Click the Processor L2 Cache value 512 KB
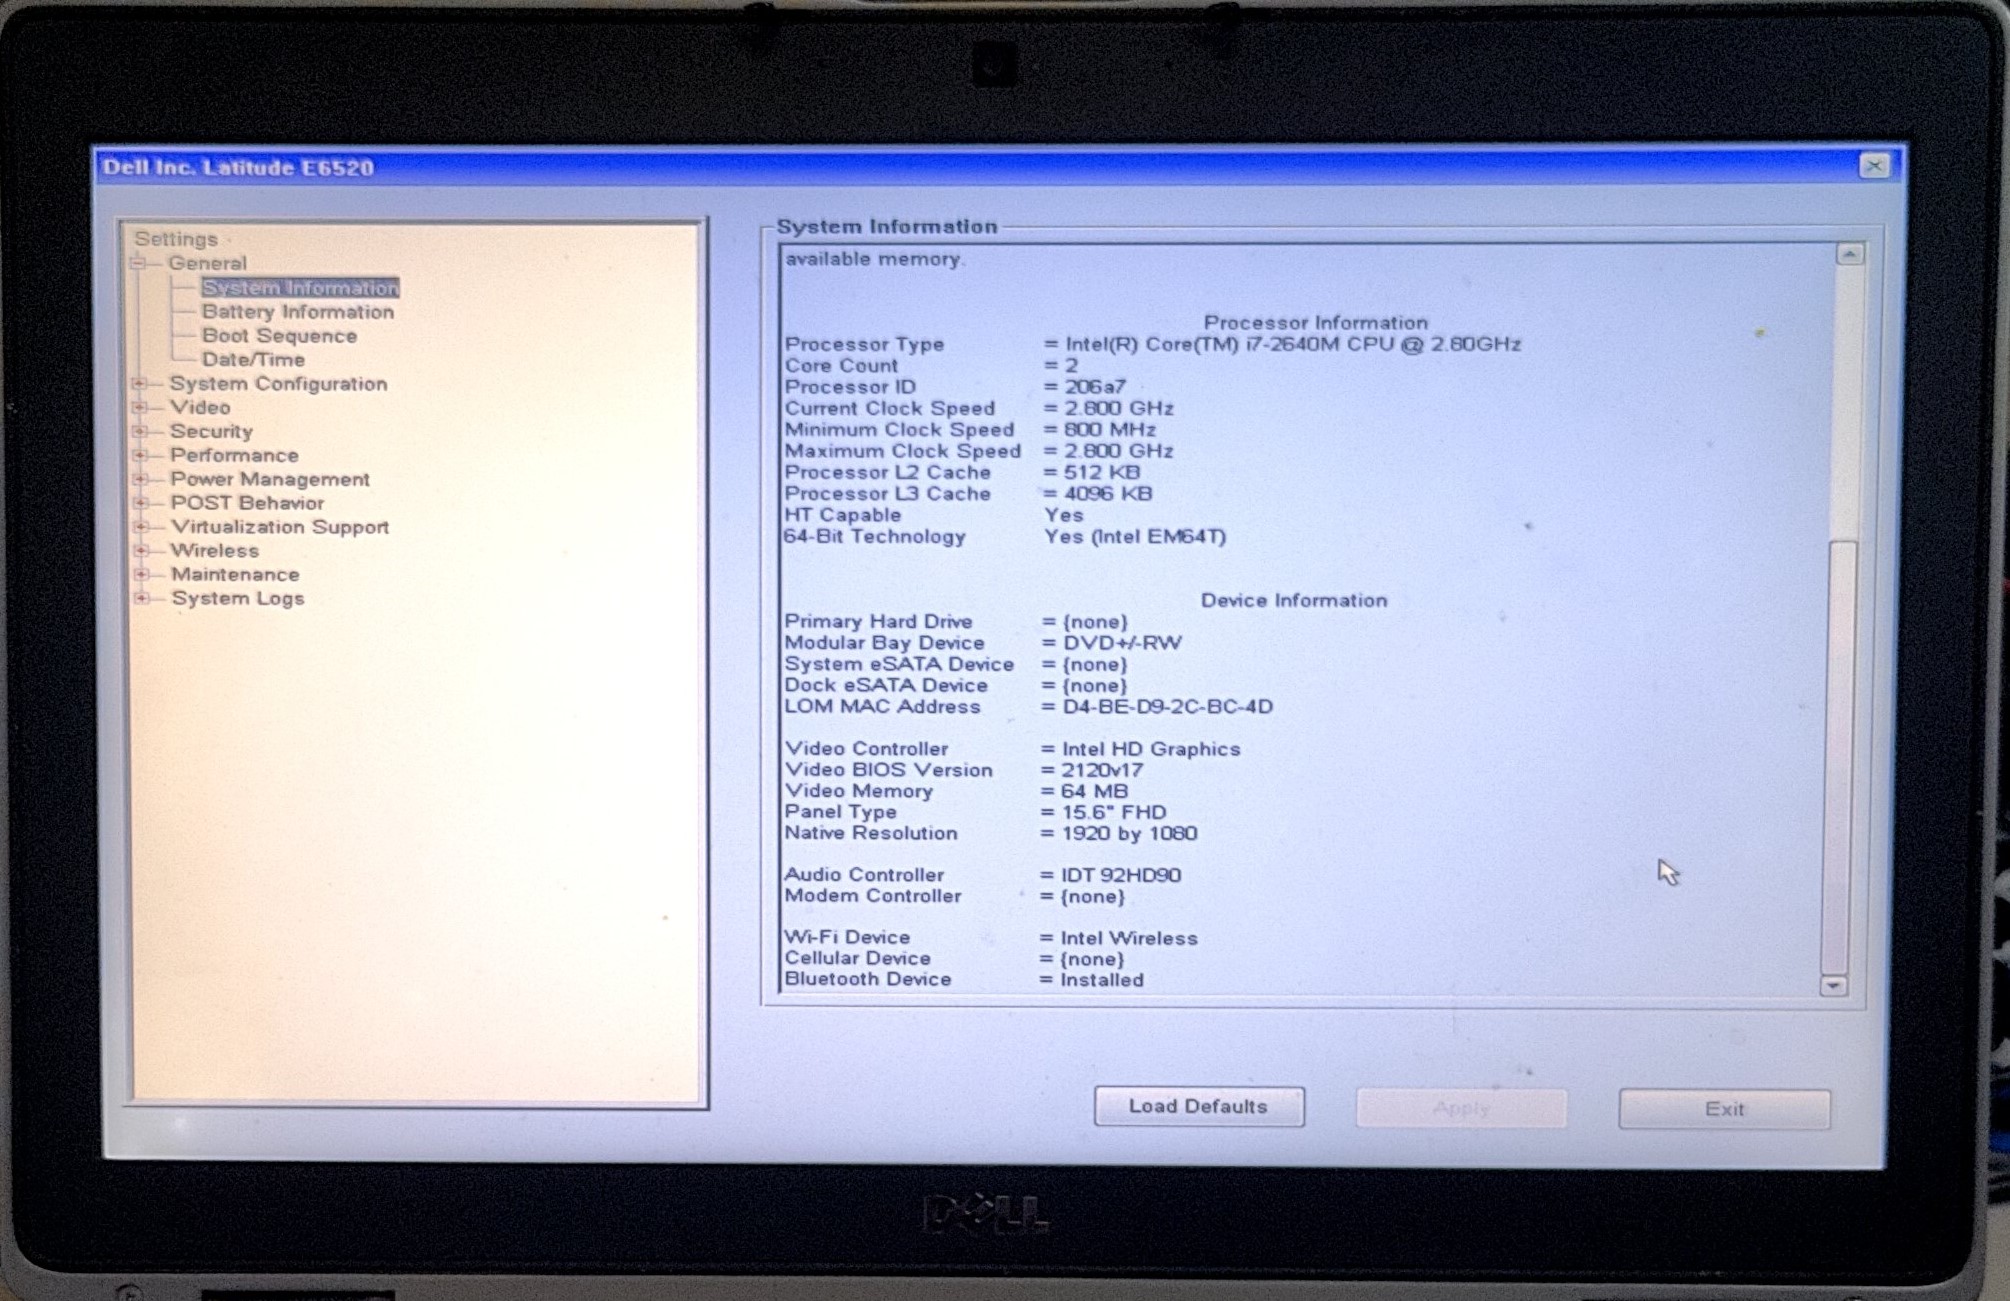2010x1301 pixels. pyautogui.click(x=1102, y=473)
